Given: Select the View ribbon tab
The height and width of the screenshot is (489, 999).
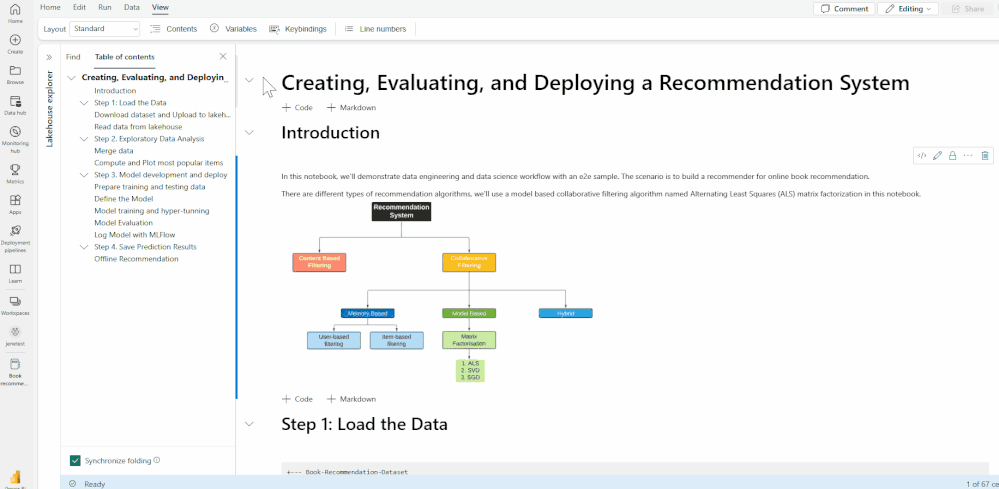Looking at the screenshot, I should 161,8.
